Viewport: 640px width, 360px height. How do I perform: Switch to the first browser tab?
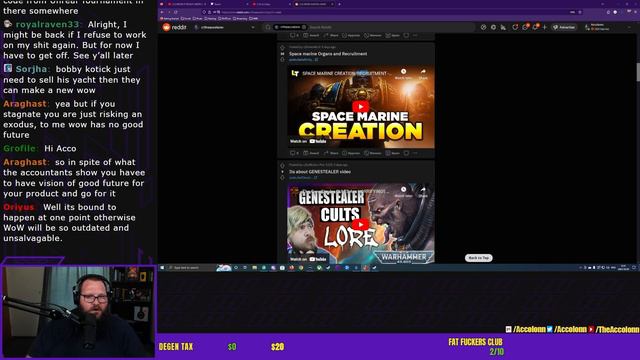click(187, 4)
